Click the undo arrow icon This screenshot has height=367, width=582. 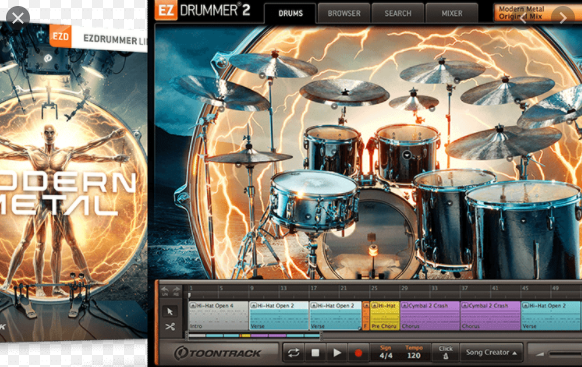pos(165,291)
